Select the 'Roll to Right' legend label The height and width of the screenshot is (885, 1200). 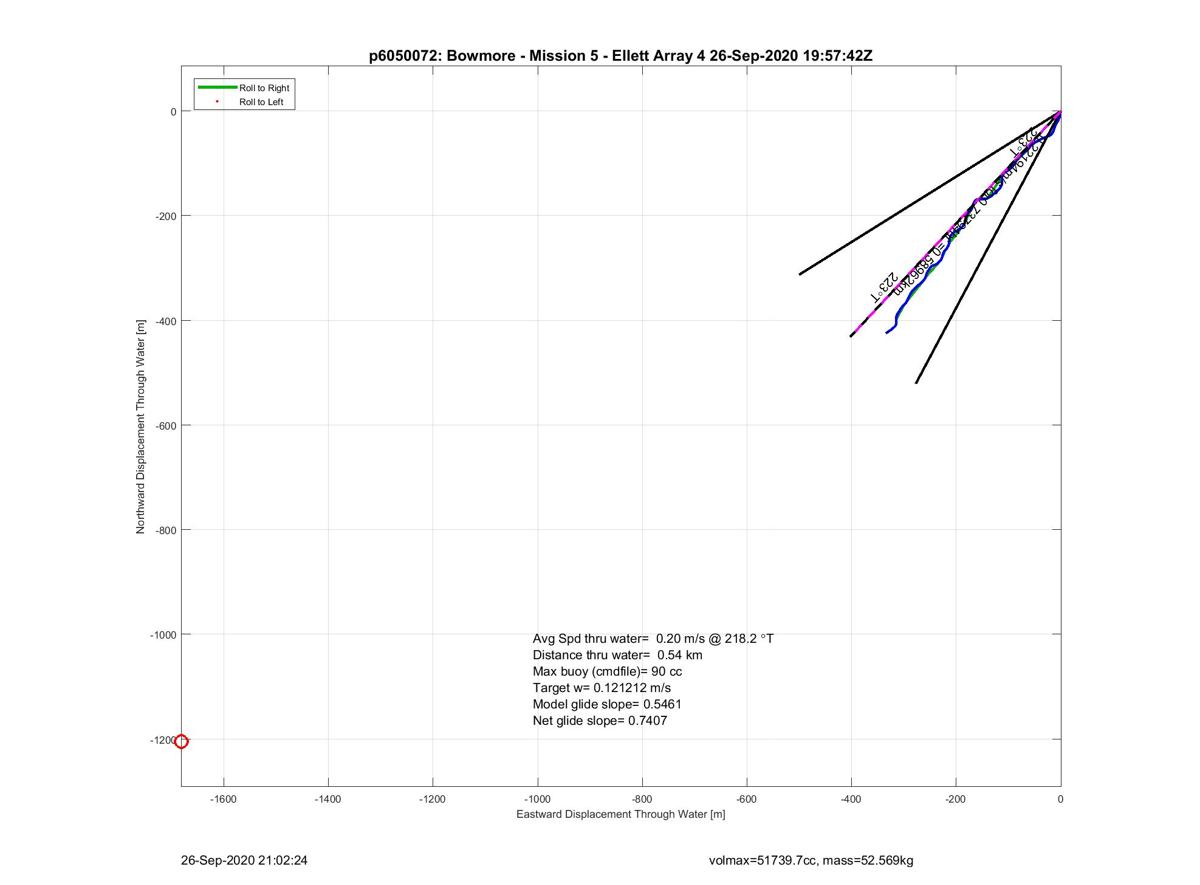(x=264, y=88)
